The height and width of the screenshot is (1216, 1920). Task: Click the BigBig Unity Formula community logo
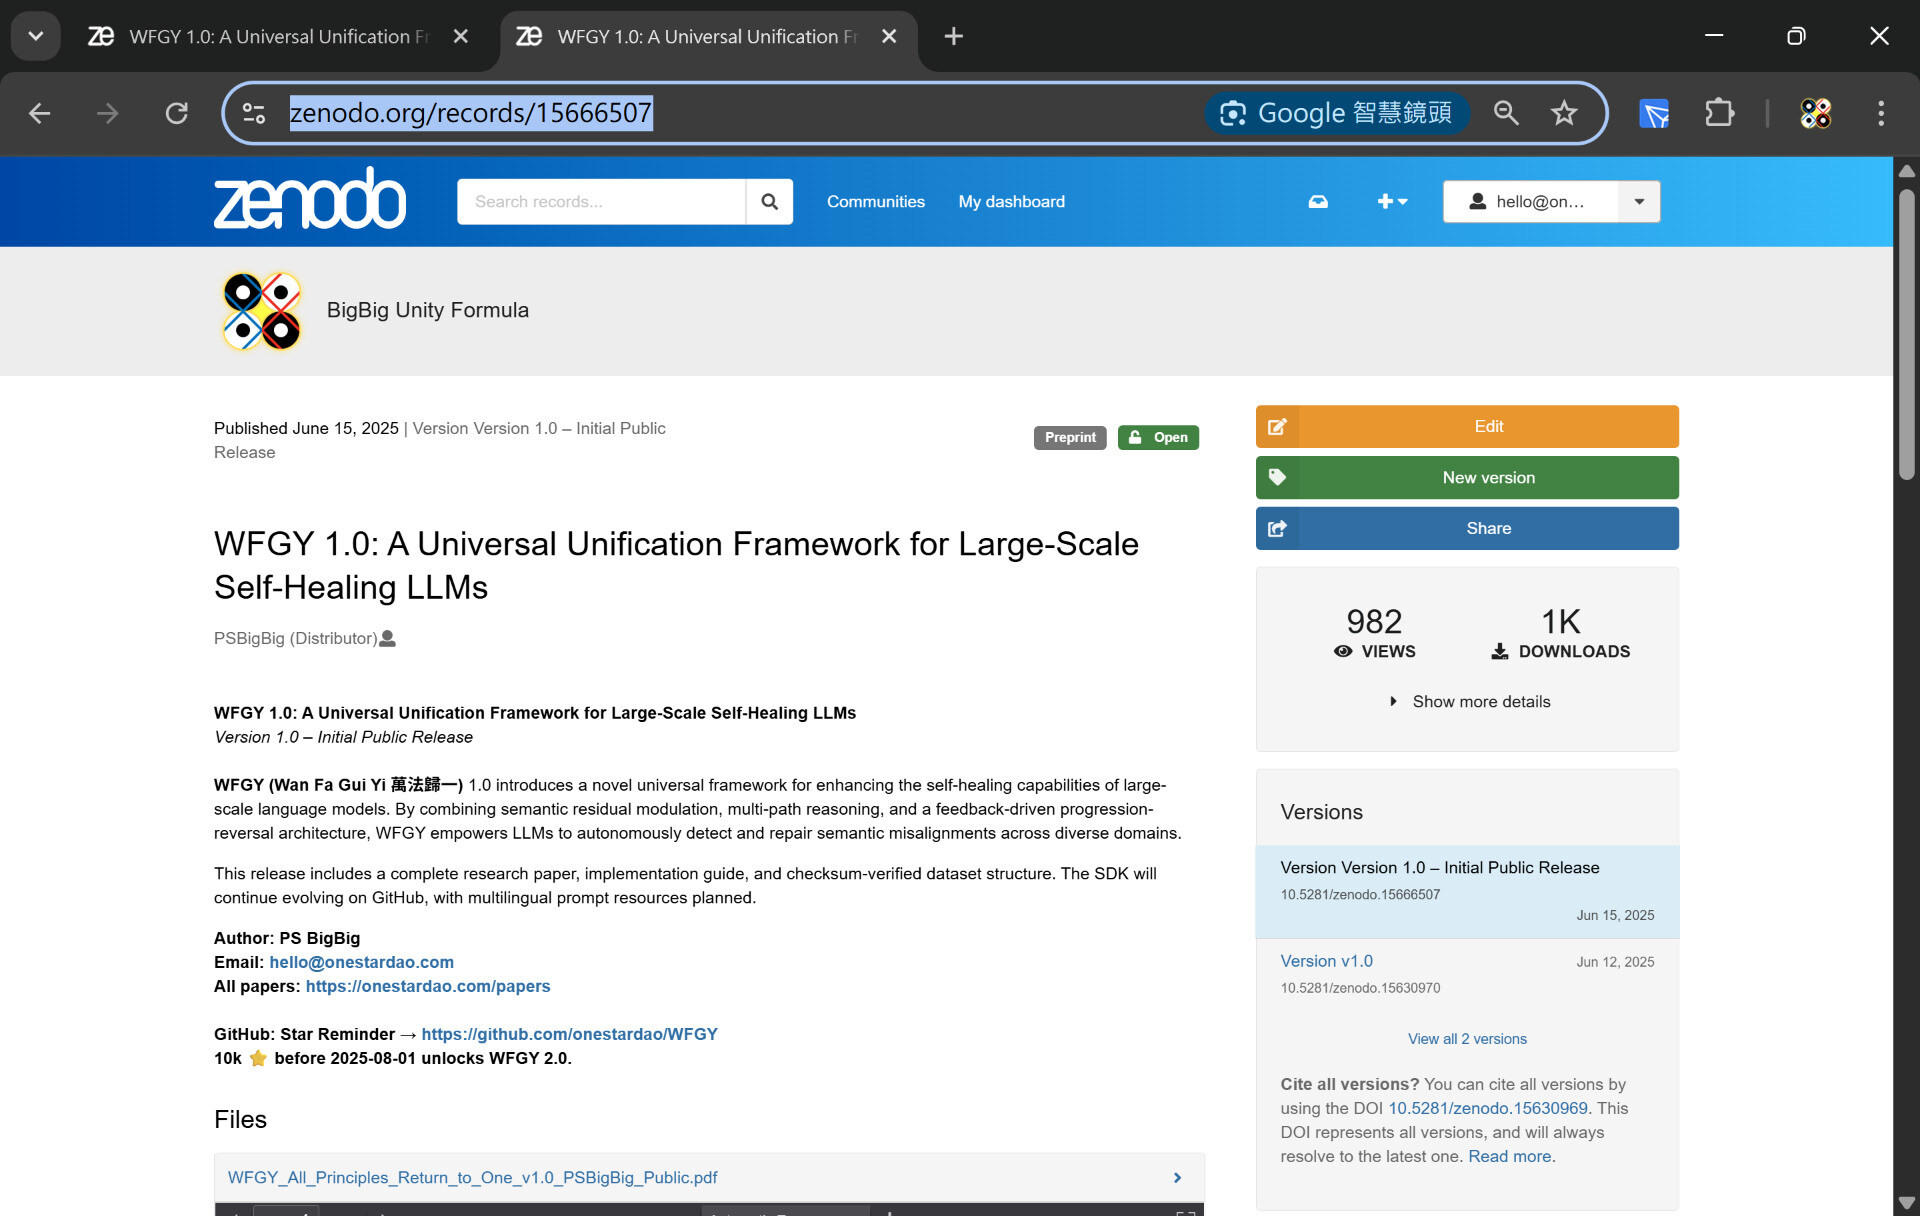(261, 311)
